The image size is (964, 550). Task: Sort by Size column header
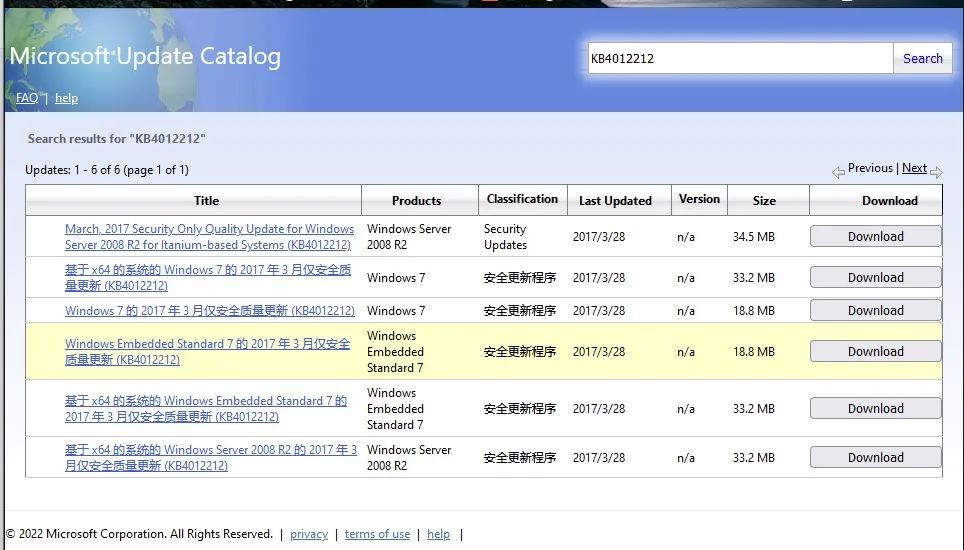pyautogui.click(x=764, y=200)
